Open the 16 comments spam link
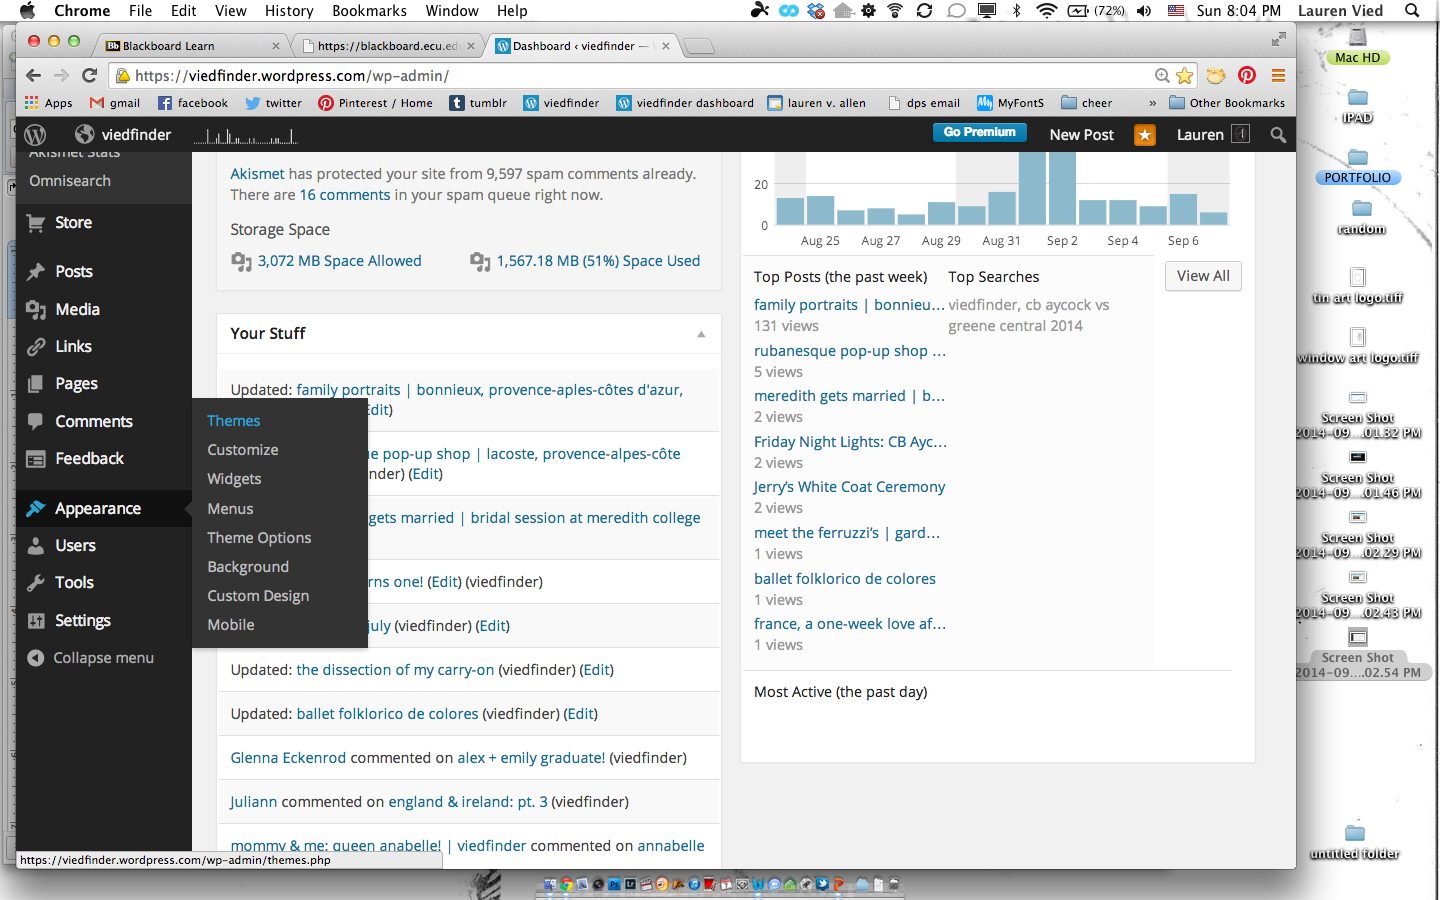The image size is (1440, 900). point(345,195)
